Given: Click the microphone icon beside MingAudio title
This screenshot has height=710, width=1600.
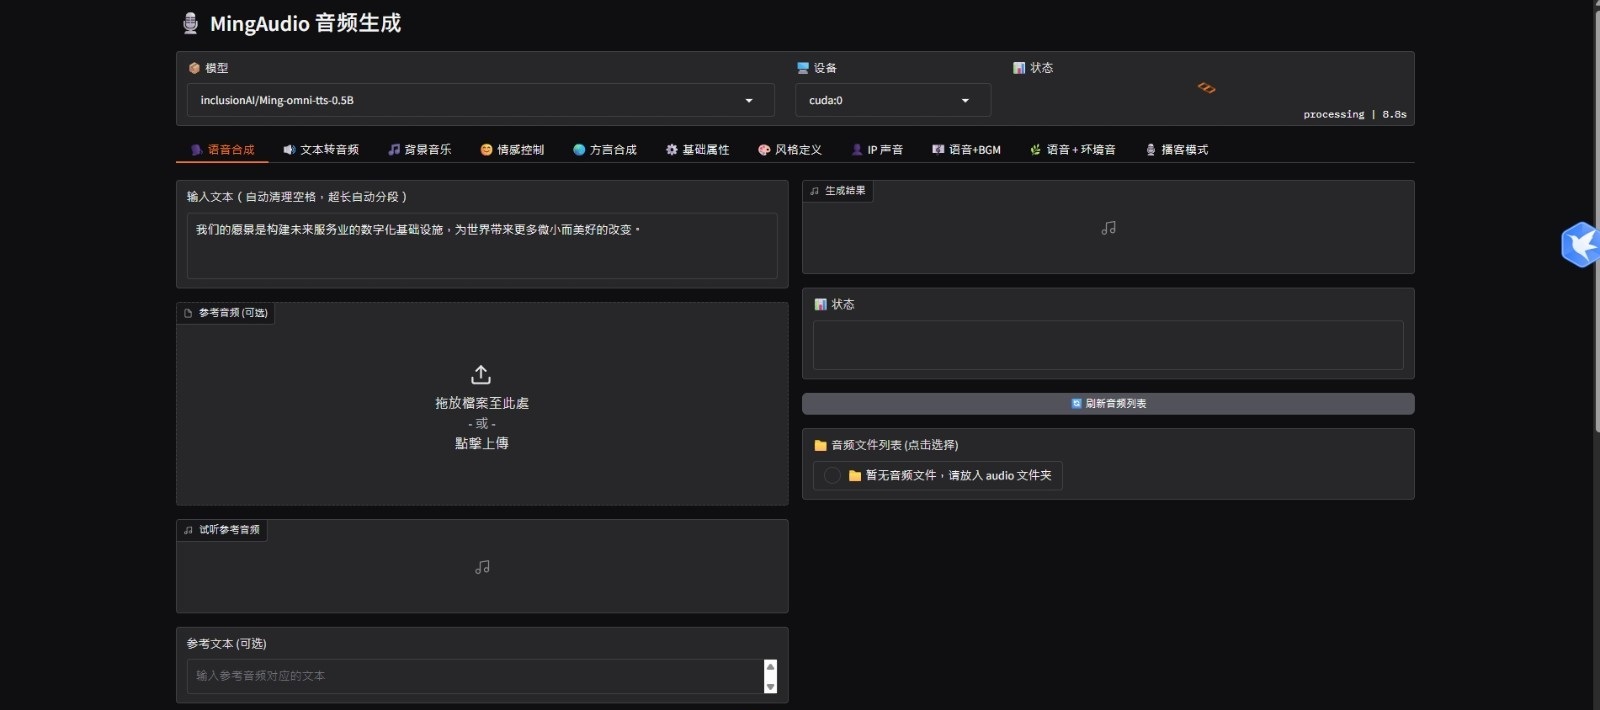Looking at the screenshot, I should [190, 23].
